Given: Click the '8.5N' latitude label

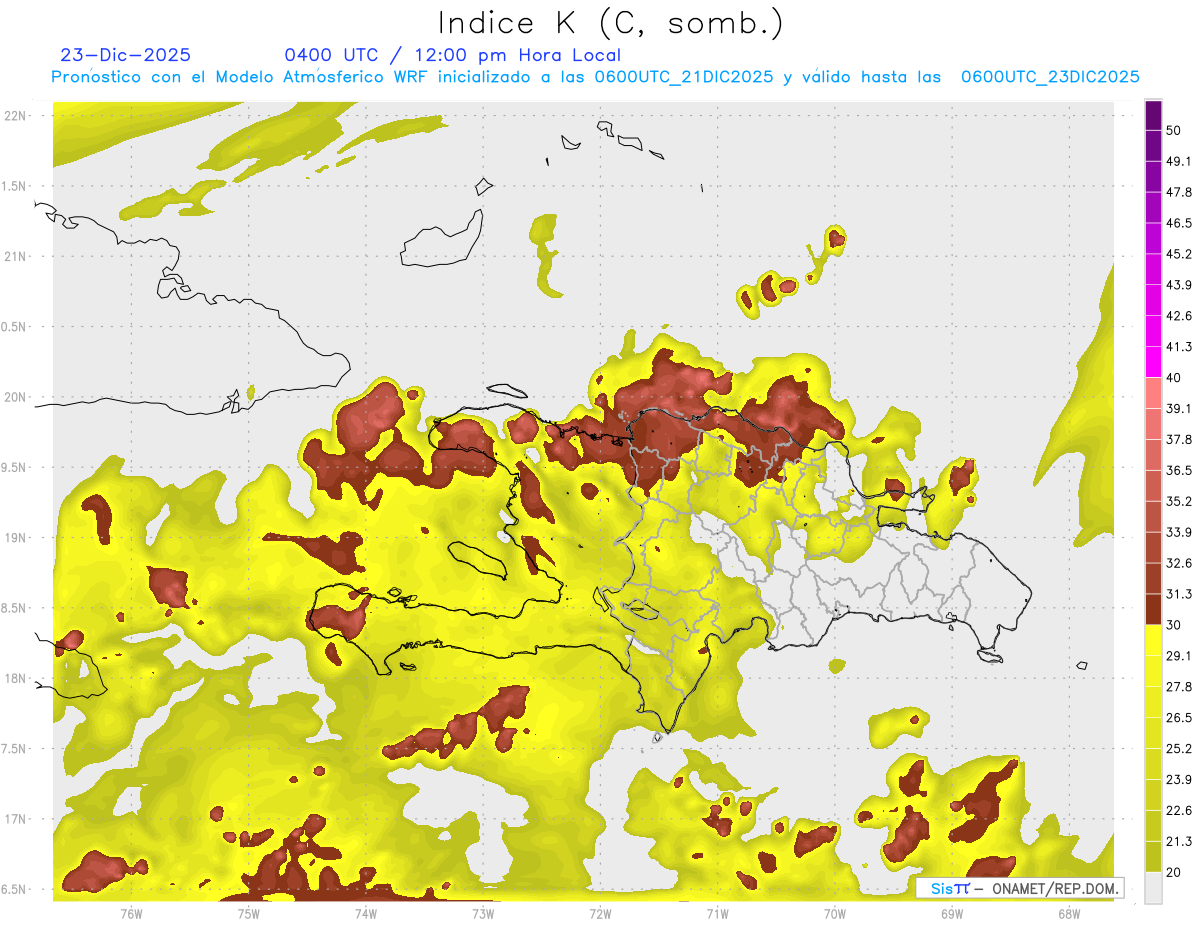Looking at the screenshot, I should [x=15, y=608].
